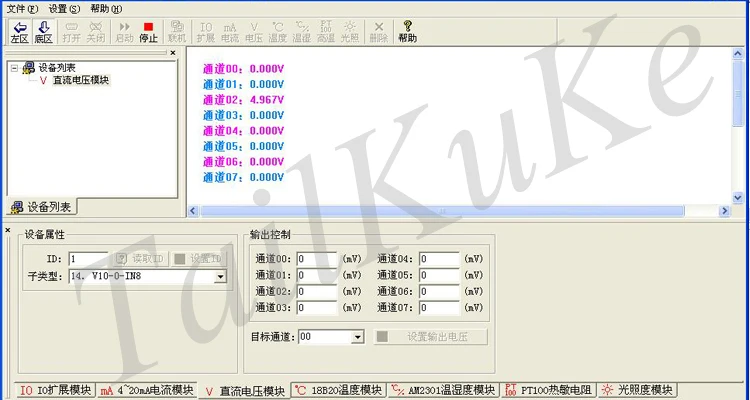Click the 读取ID button
Image resolution: width=750 pixels, height=400 pixels.
[140, 259]
